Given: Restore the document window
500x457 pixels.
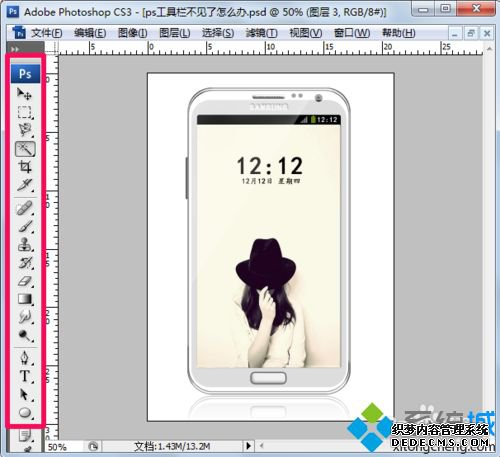Looking at the screenshot, I should 471,33.
